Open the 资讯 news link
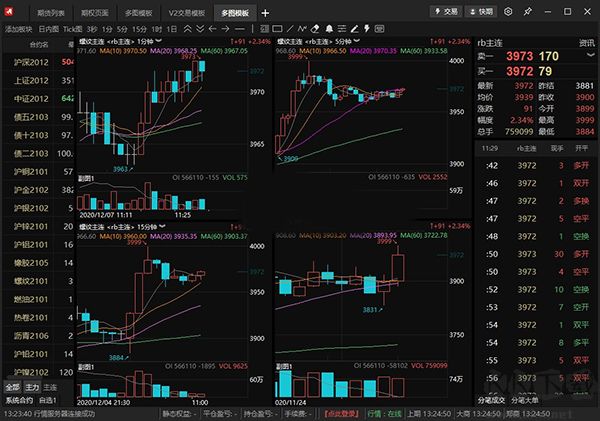Screen dimensions: 600x421 [x=587, y=43]
